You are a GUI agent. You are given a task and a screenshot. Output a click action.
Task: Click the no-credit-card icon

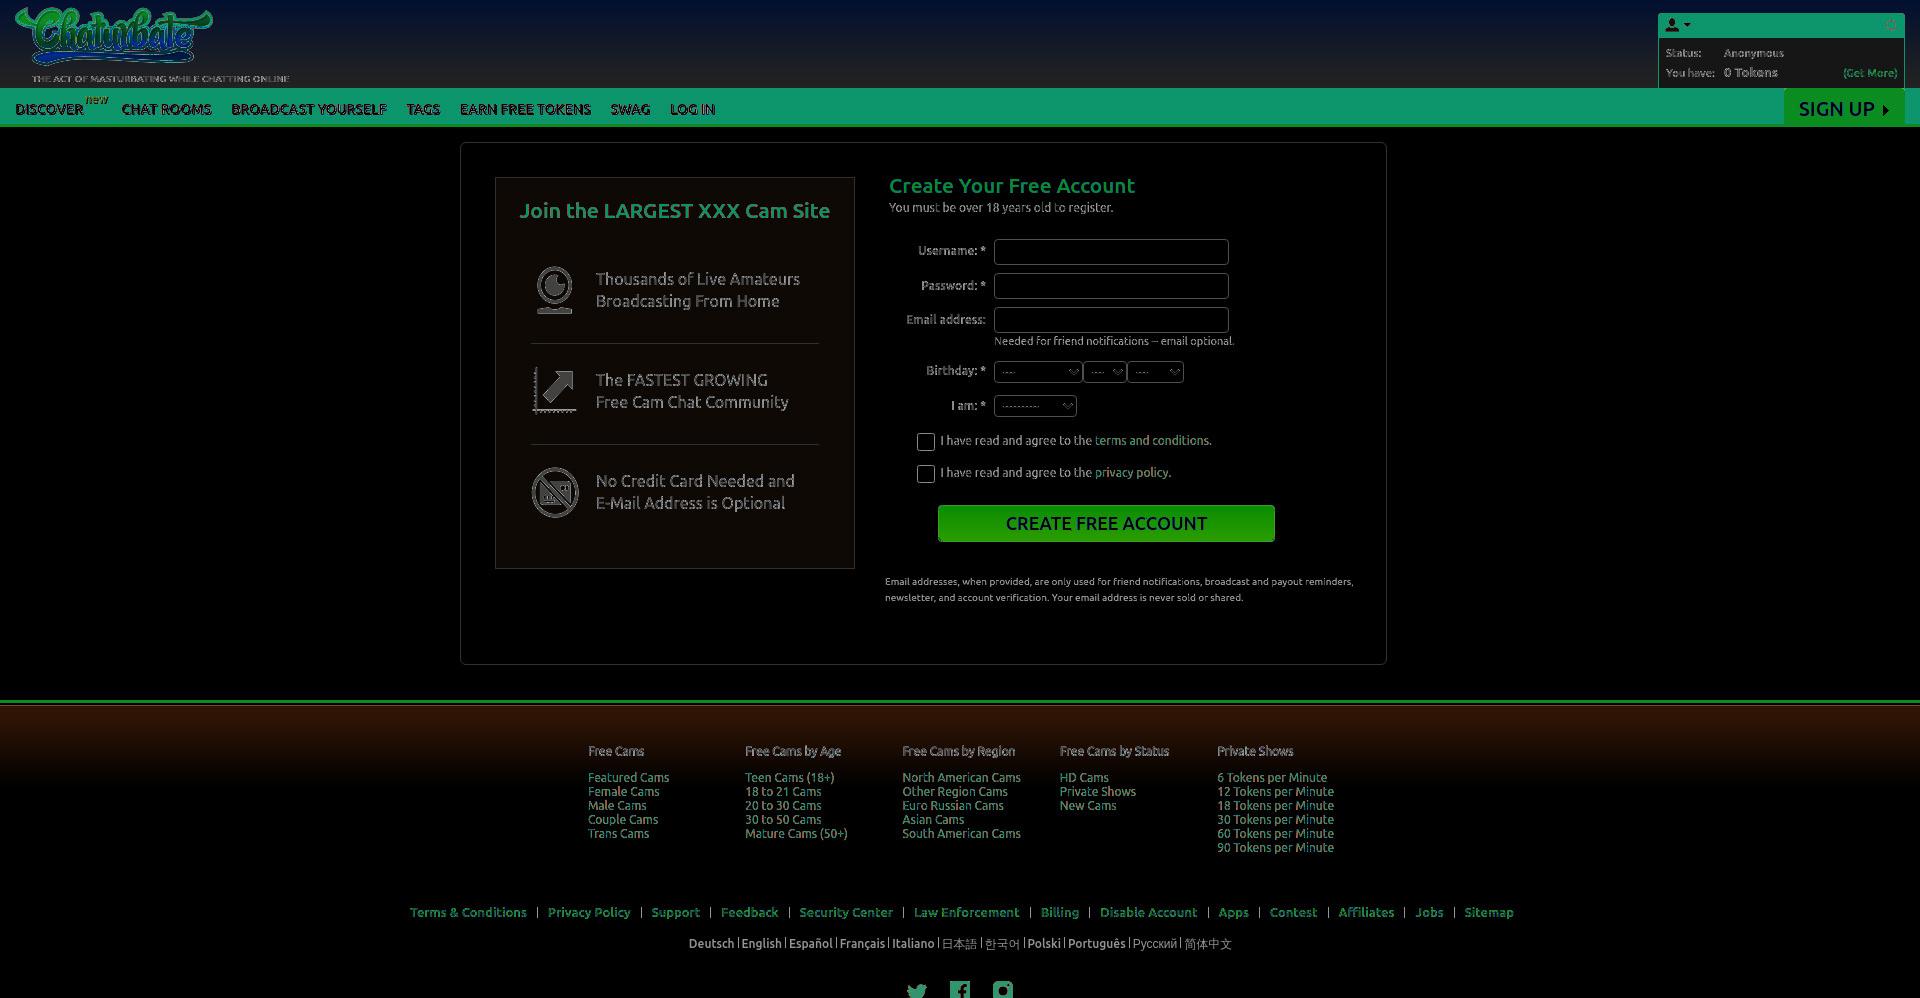click(555, 492)
